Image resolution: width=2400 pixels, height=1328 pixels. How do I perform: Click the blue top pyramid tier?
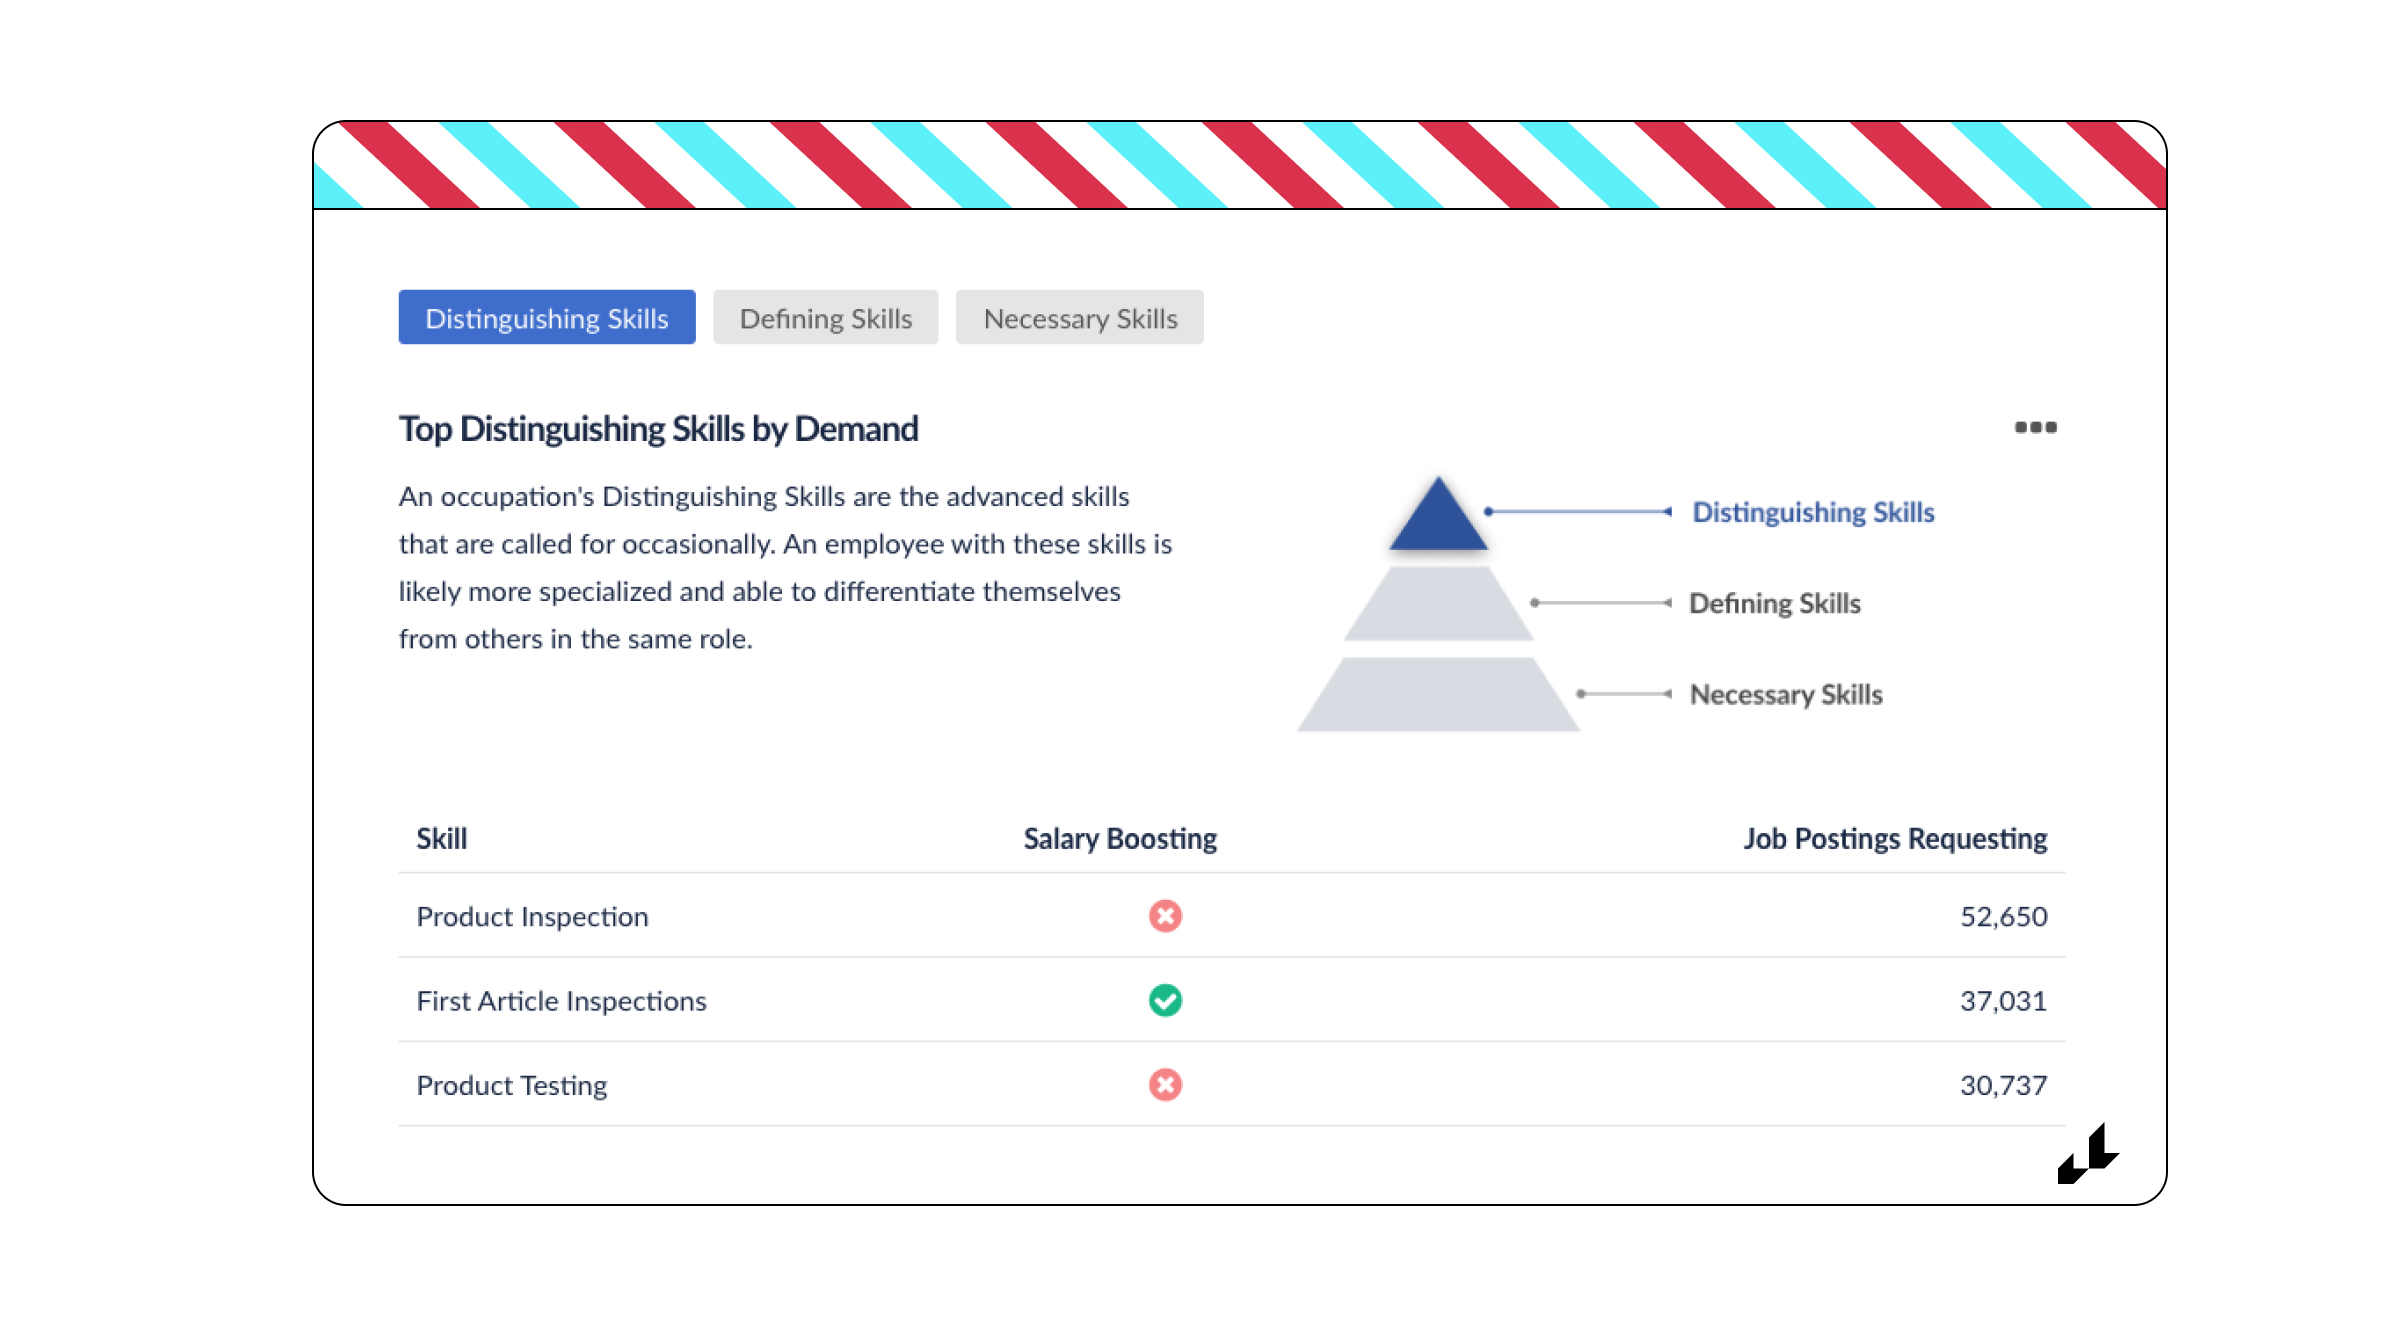(x=1438, y=520)
